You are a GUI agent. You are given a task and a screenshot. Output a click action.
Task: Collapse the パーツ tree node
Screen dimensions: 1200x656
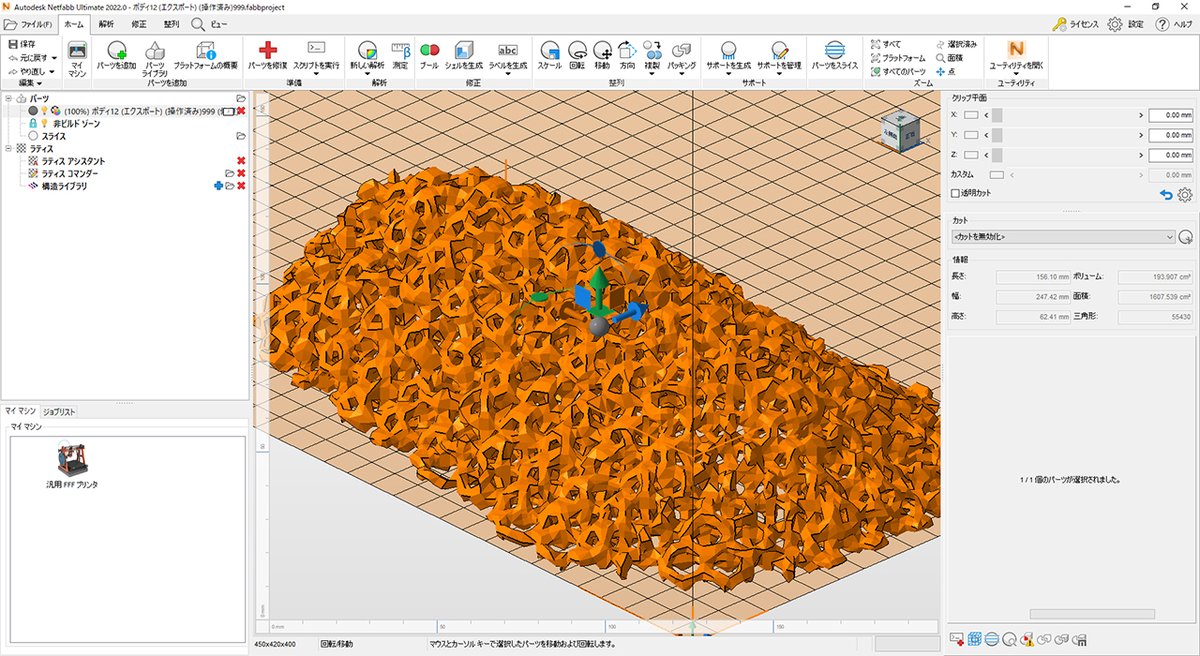point(9,99)
